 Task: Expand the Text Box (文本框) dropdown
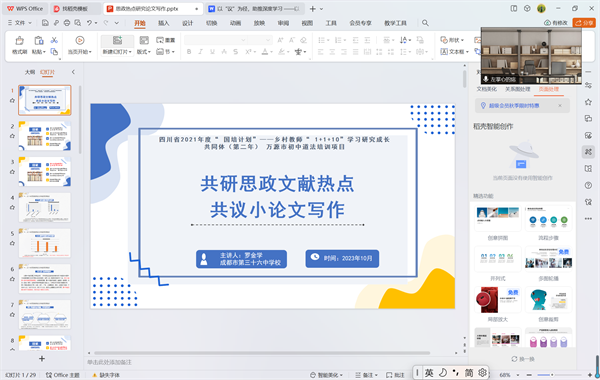(454, 52)
